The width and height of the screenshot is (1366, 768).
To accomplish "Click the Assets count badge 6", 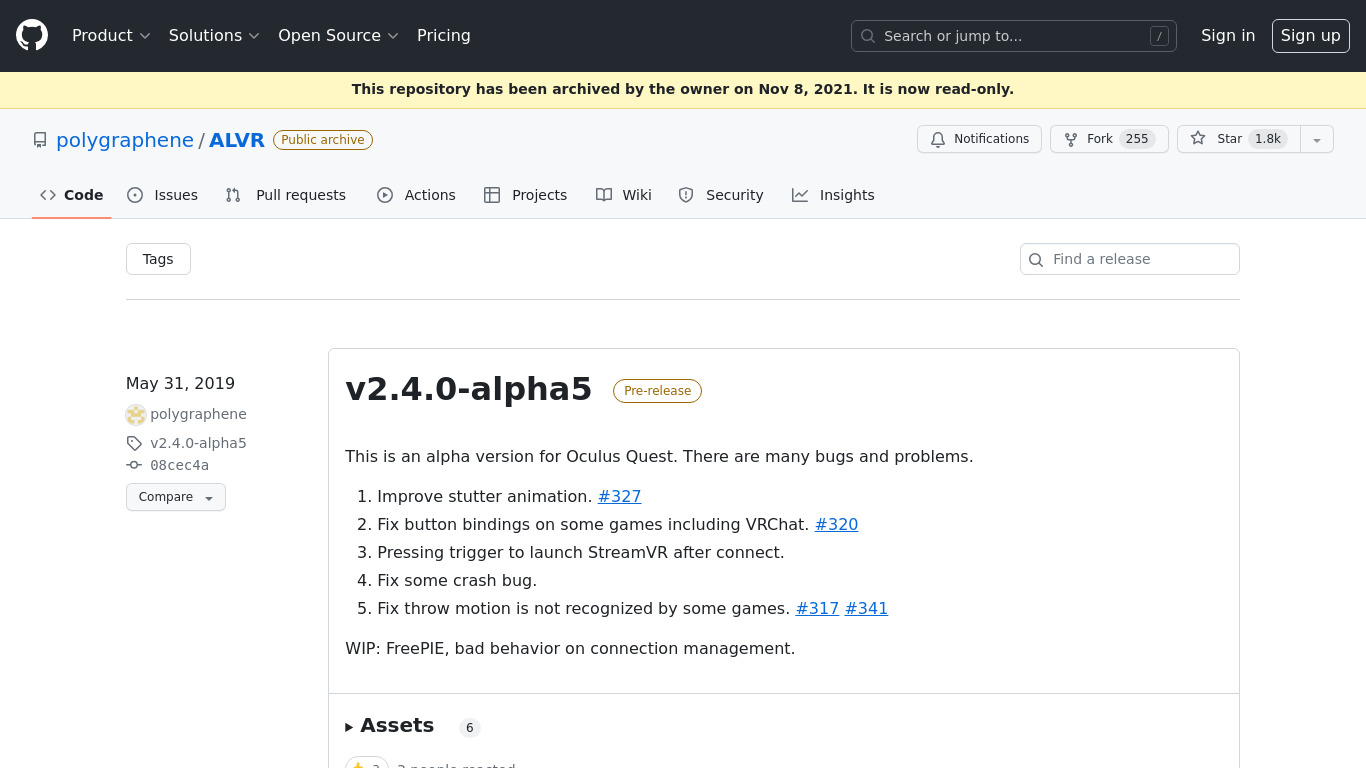I will tap(470, 728).
